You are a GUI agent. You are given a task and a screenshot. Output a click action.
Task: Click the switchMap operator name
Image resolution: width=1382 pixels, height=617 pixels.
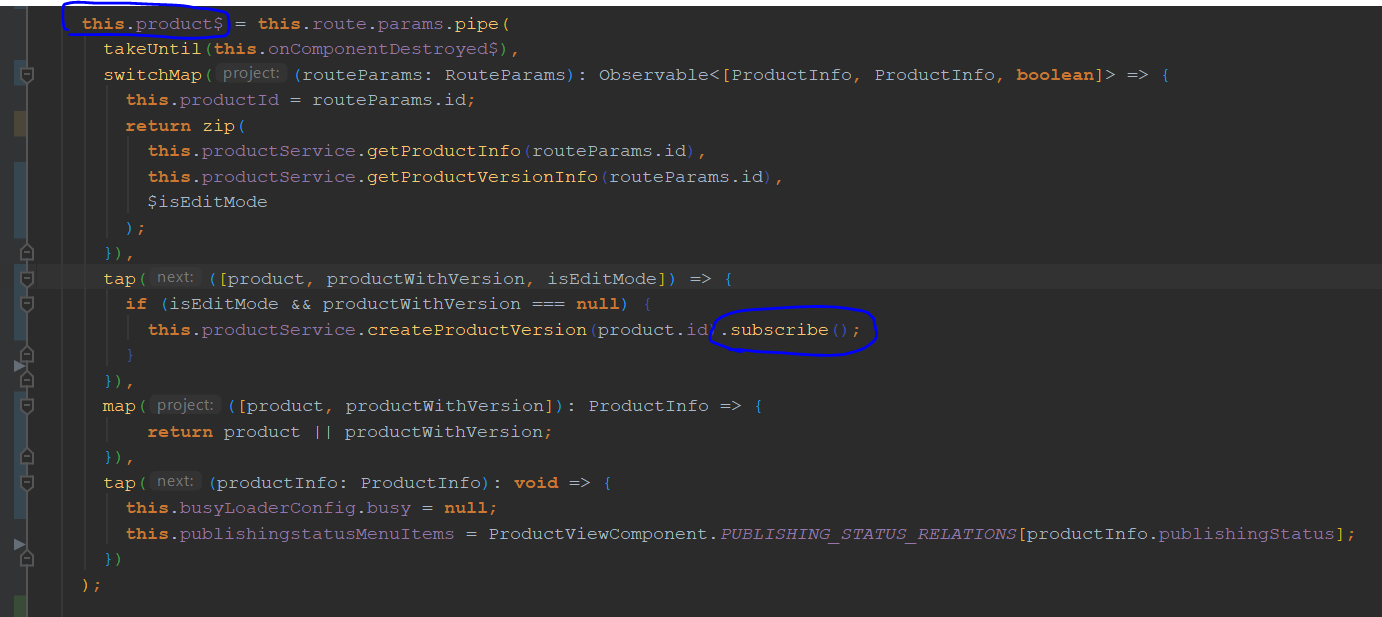(153, 75)
